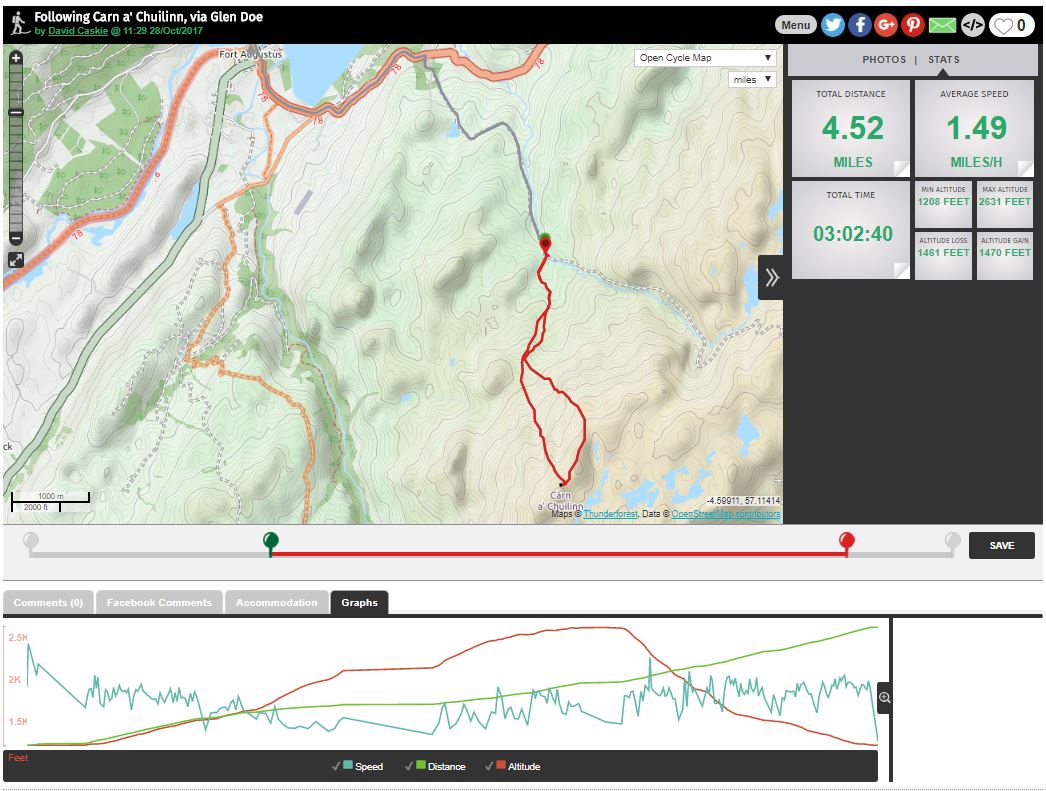
Task: Click red end marker on route slider
Action: coord(847,542)
